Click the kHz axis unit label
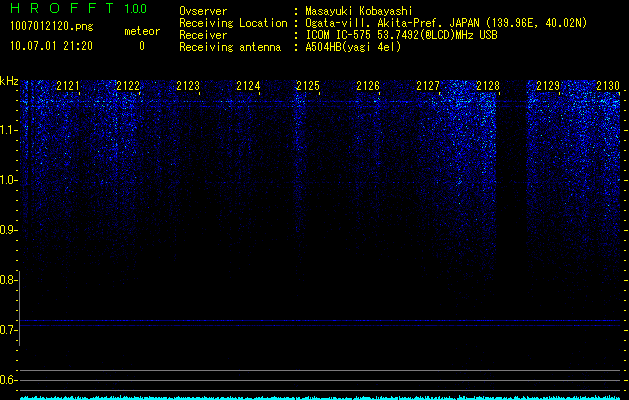The width and height of the screenshot is (629, 400). pyautogui.click(x=9, y=81)
